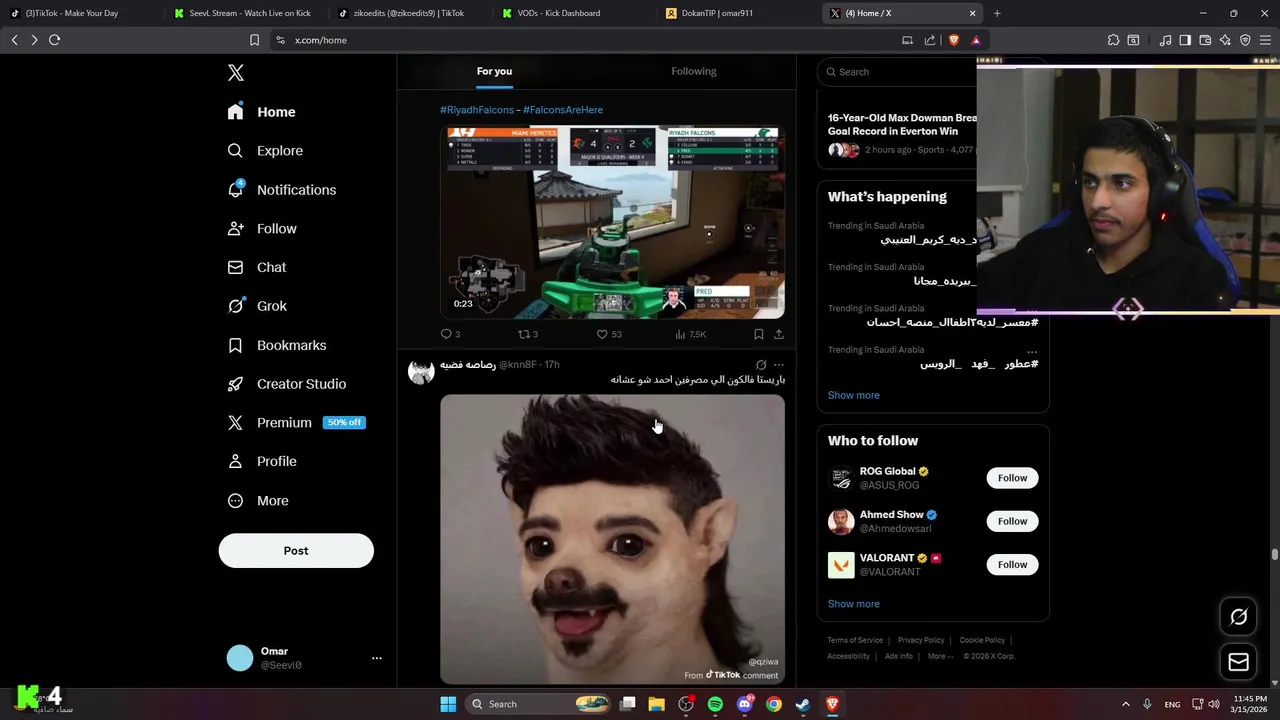This screenshot has height=720, width=1280.
Task: Open the floating Grok button
Action: (1238, 617)
